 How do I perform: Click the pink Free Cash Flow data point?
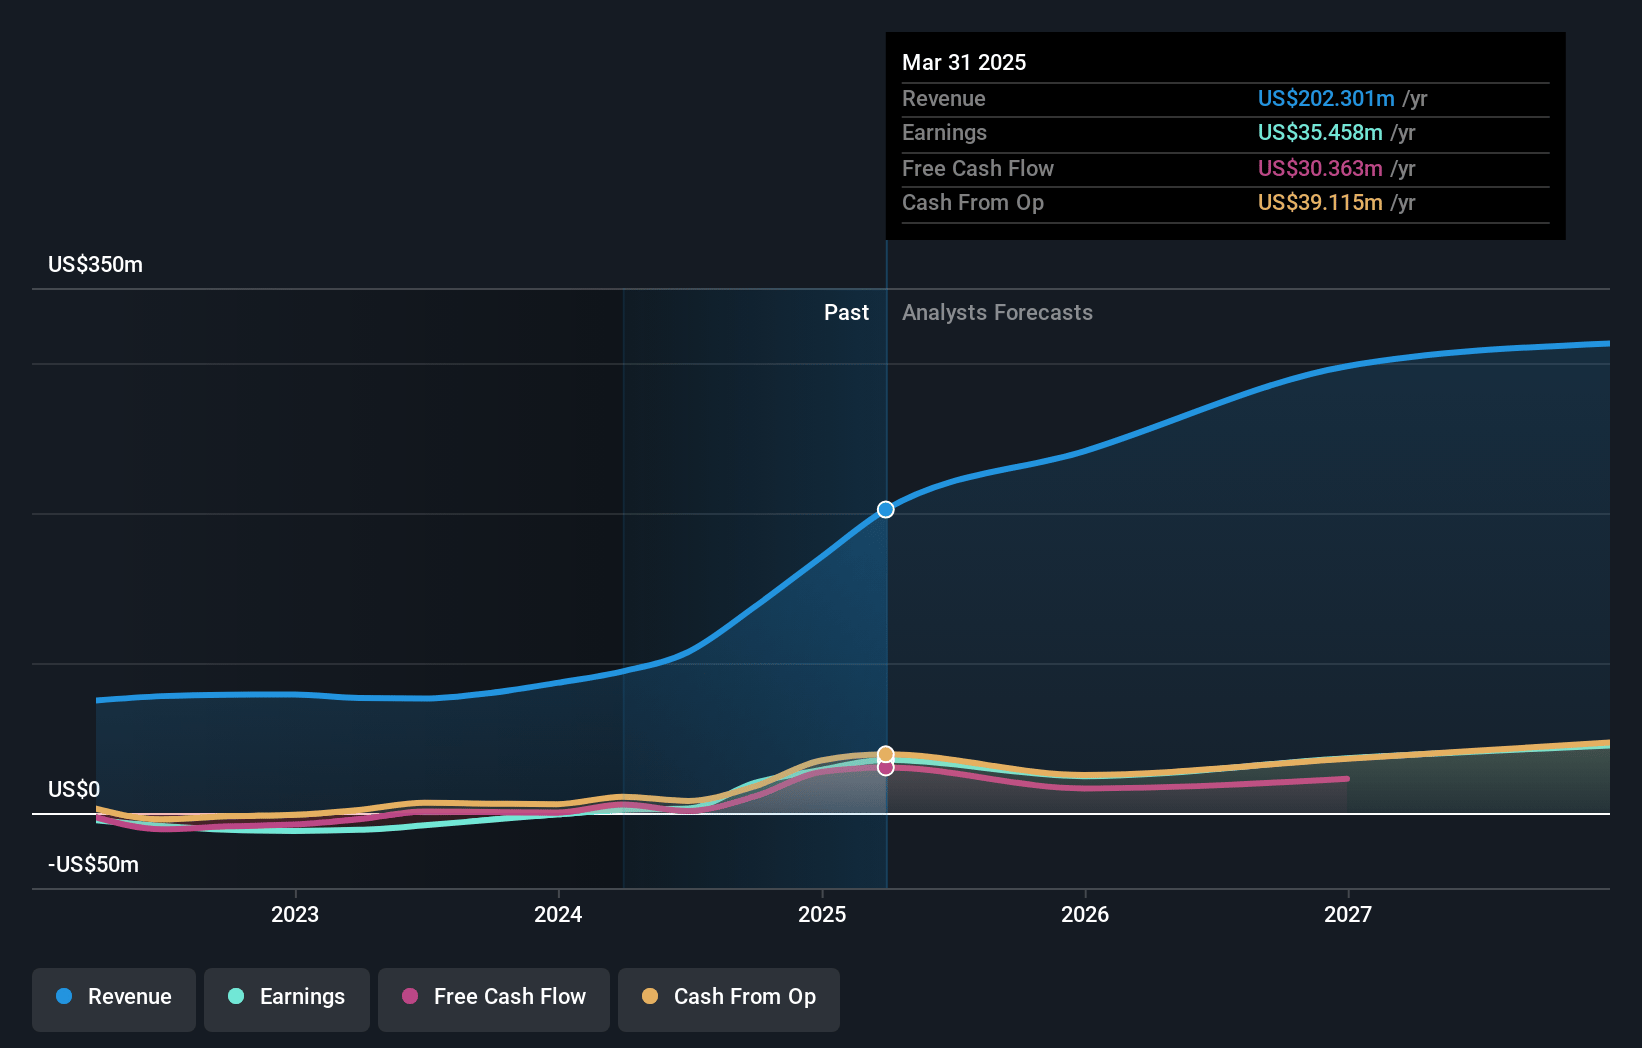click(x=886, y=768)
